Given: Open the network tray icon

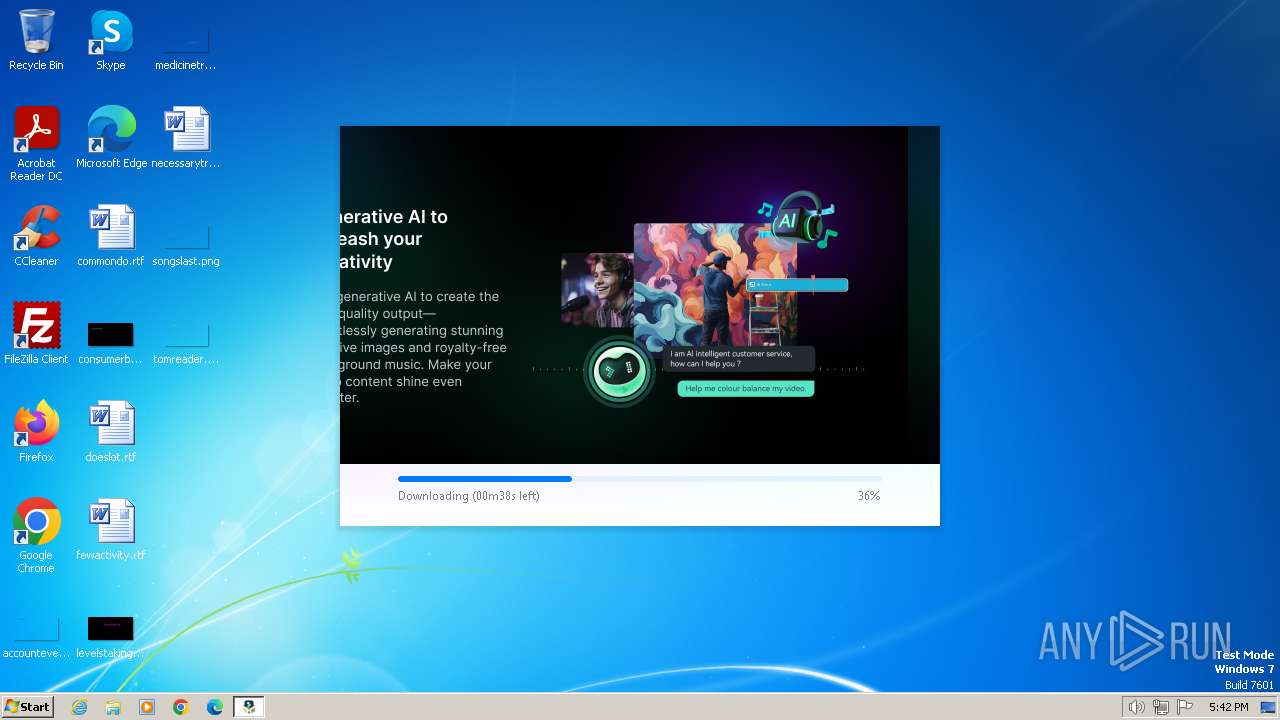Looking at the screenshot, I should coord(1161,707).
